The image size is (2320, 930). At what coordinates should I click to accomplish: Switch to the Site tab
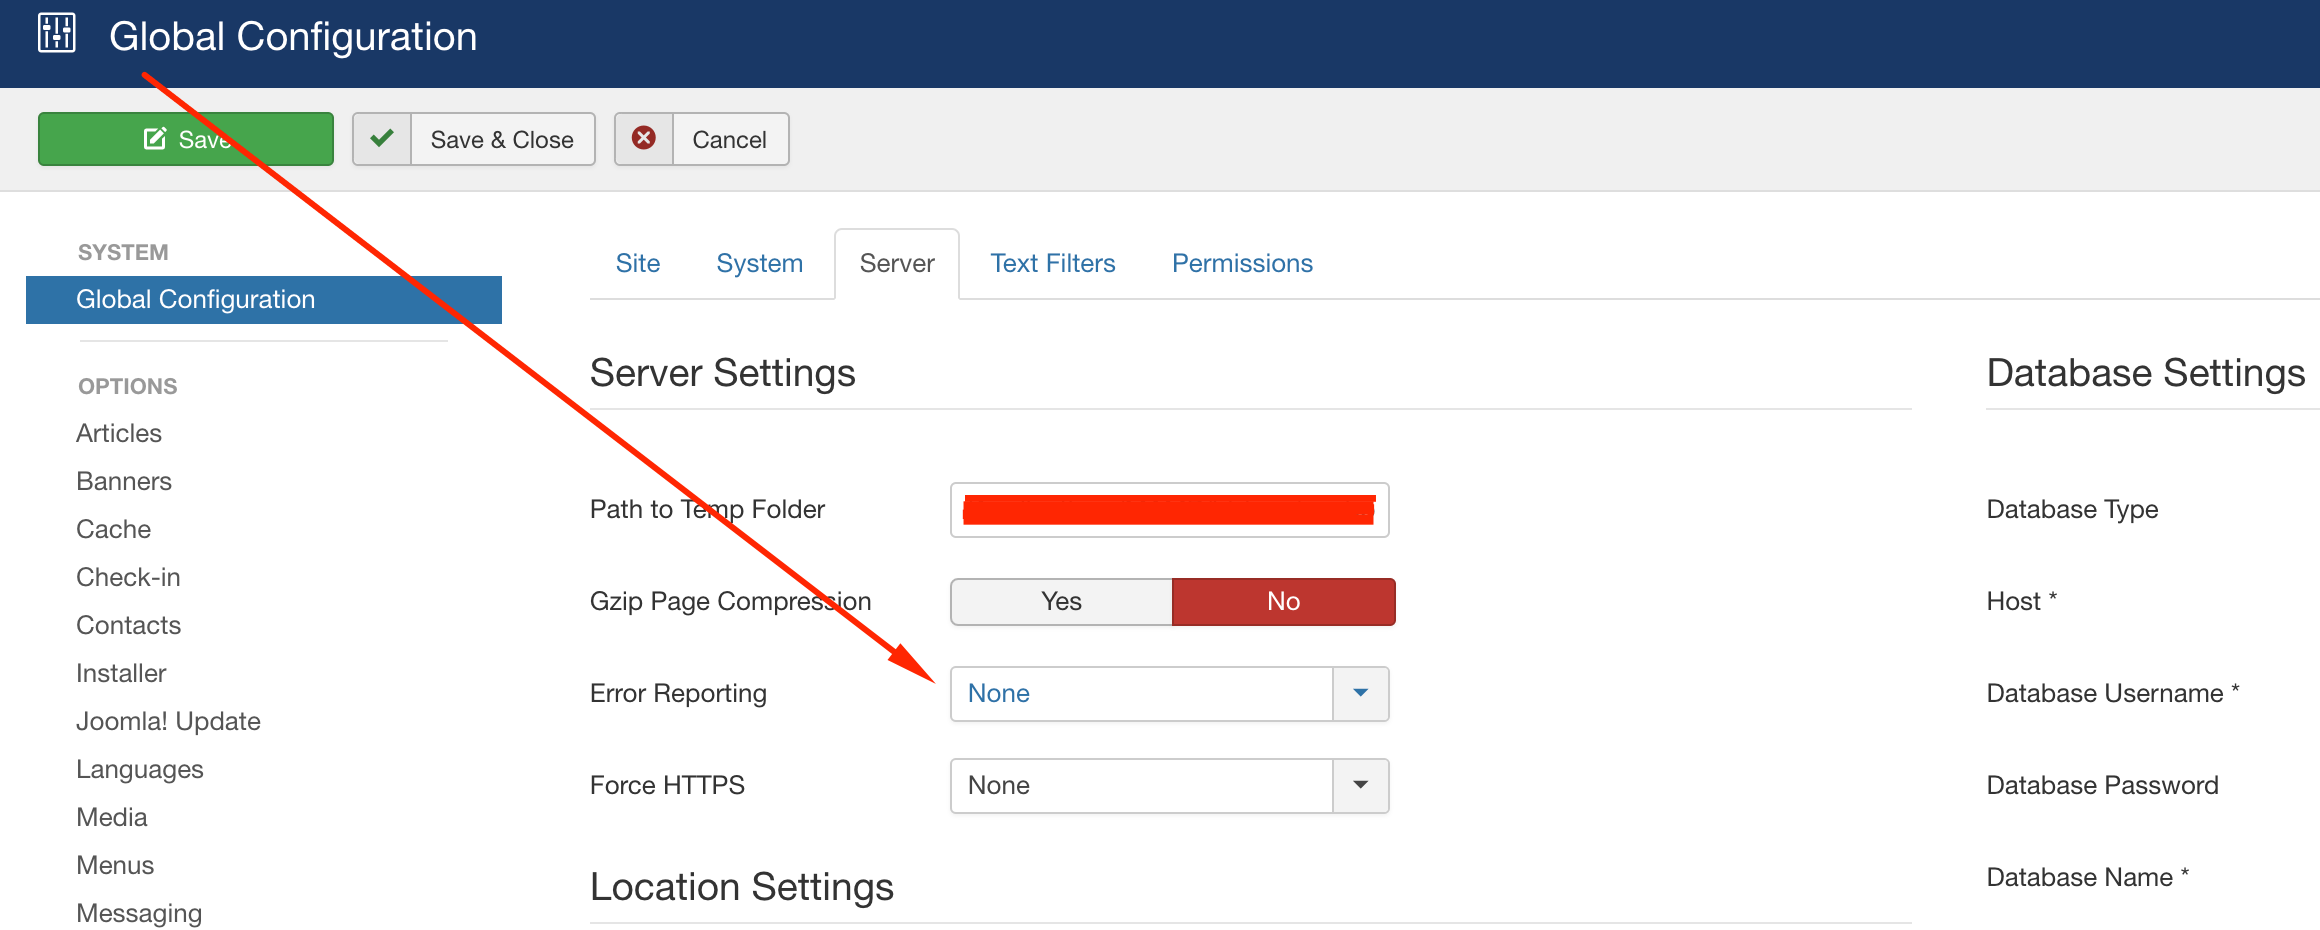637,263
